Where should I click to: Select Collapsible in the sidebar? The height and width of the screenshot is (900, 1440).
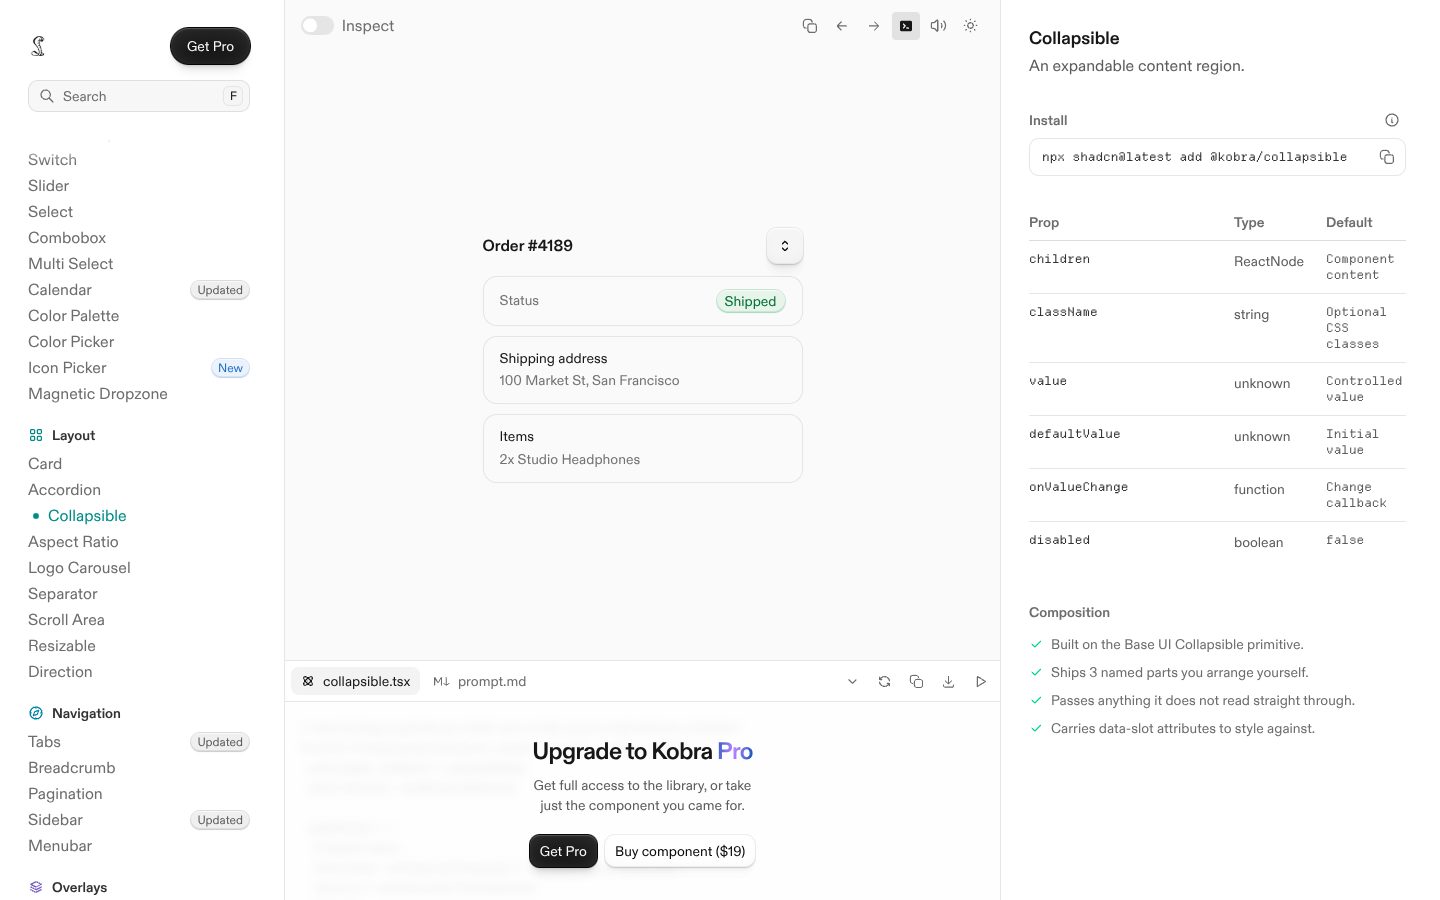pos(87,516)
